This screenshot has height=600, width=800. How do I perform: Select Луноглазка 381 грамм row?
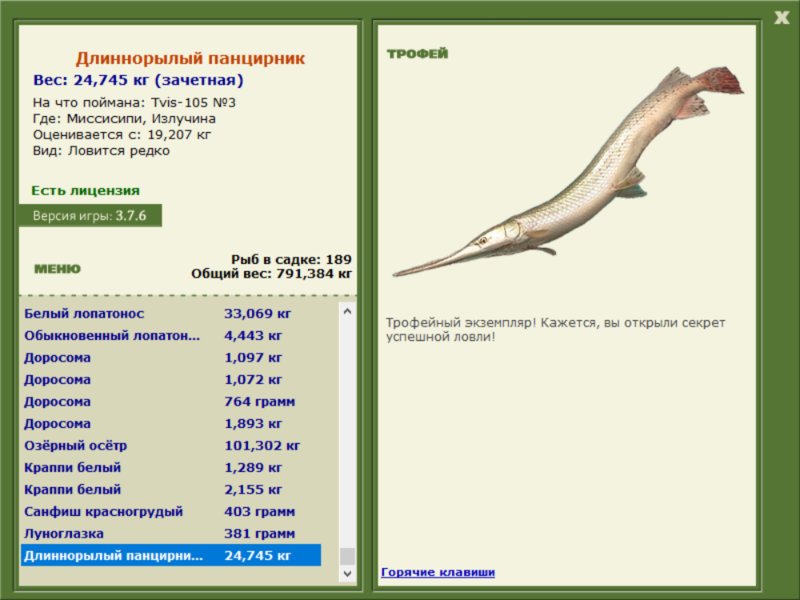(x=171, y=533)
